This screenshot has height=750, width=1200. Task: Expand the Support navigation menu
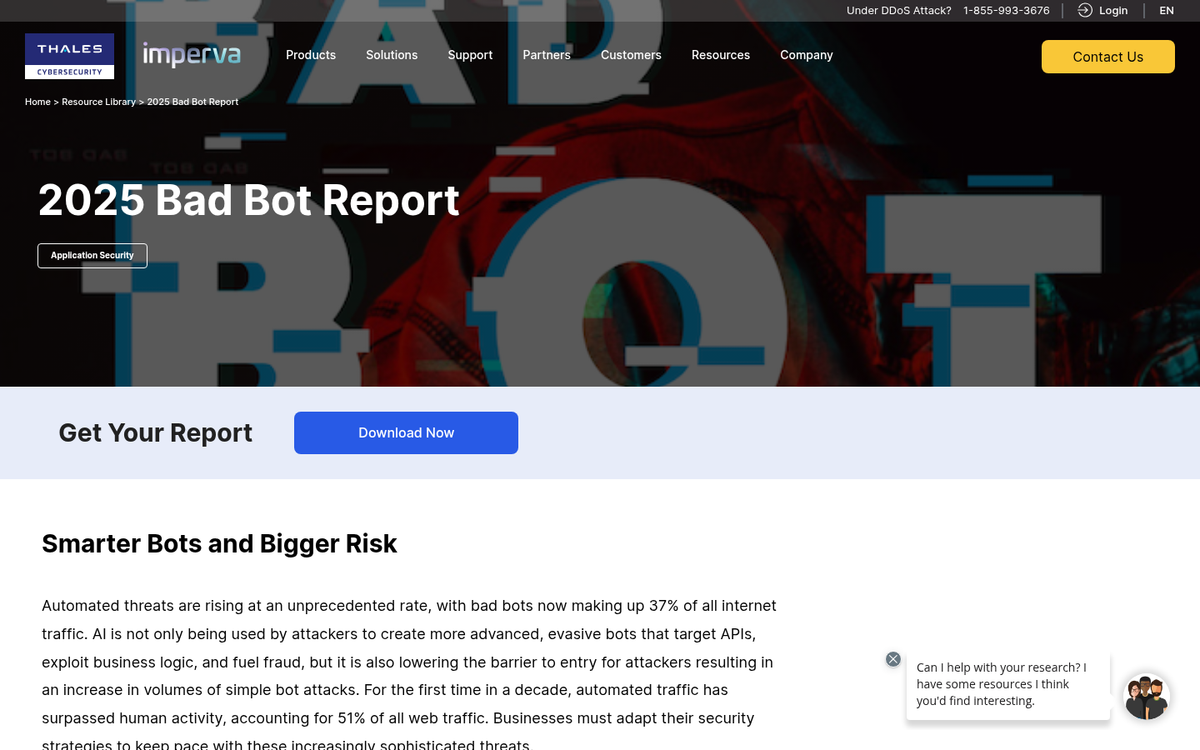pyautogui.click(x=470, y=55)
